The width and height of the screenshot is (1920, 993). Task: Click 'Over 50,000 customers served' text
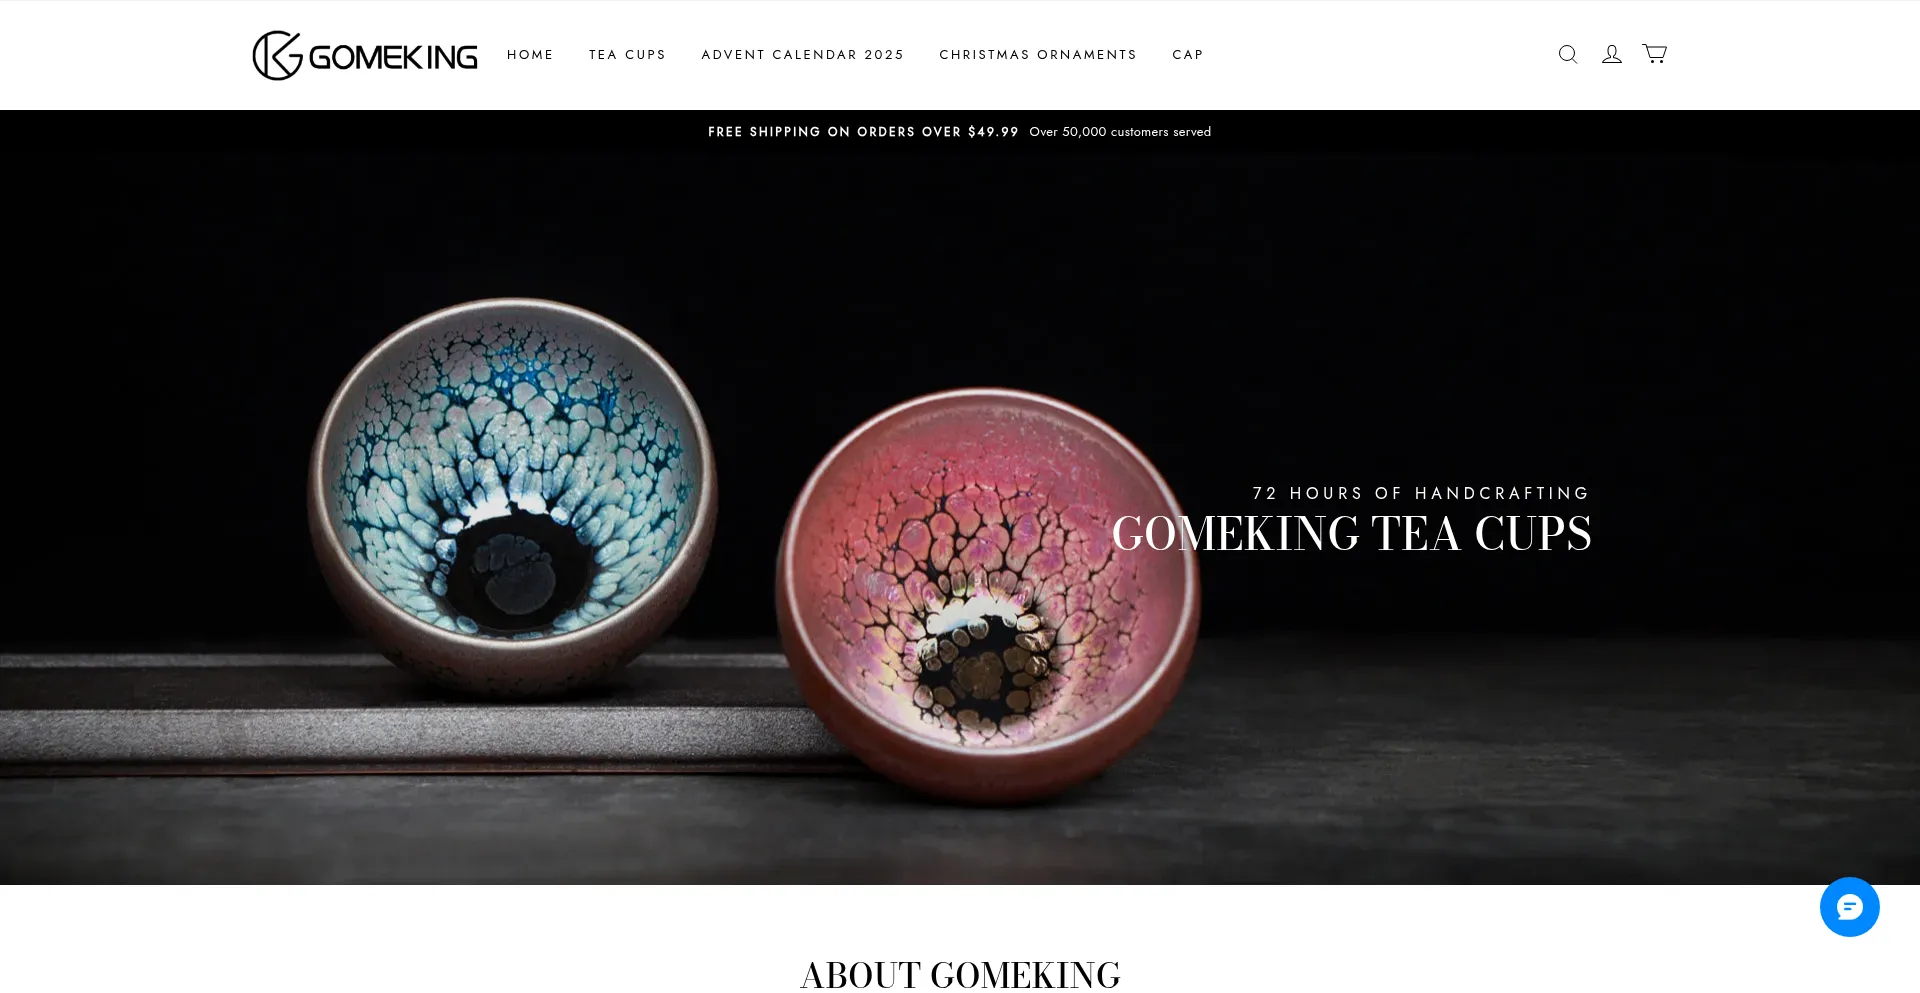(x=1120, y=132)
